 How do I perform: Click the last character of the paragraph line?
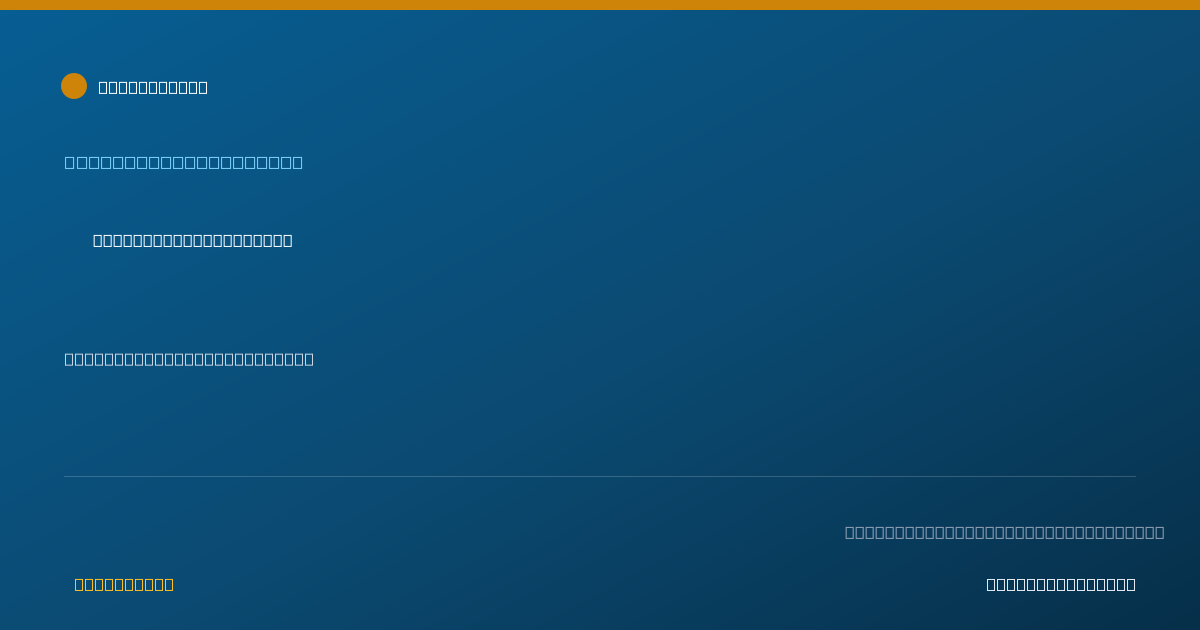pos(309,359)
